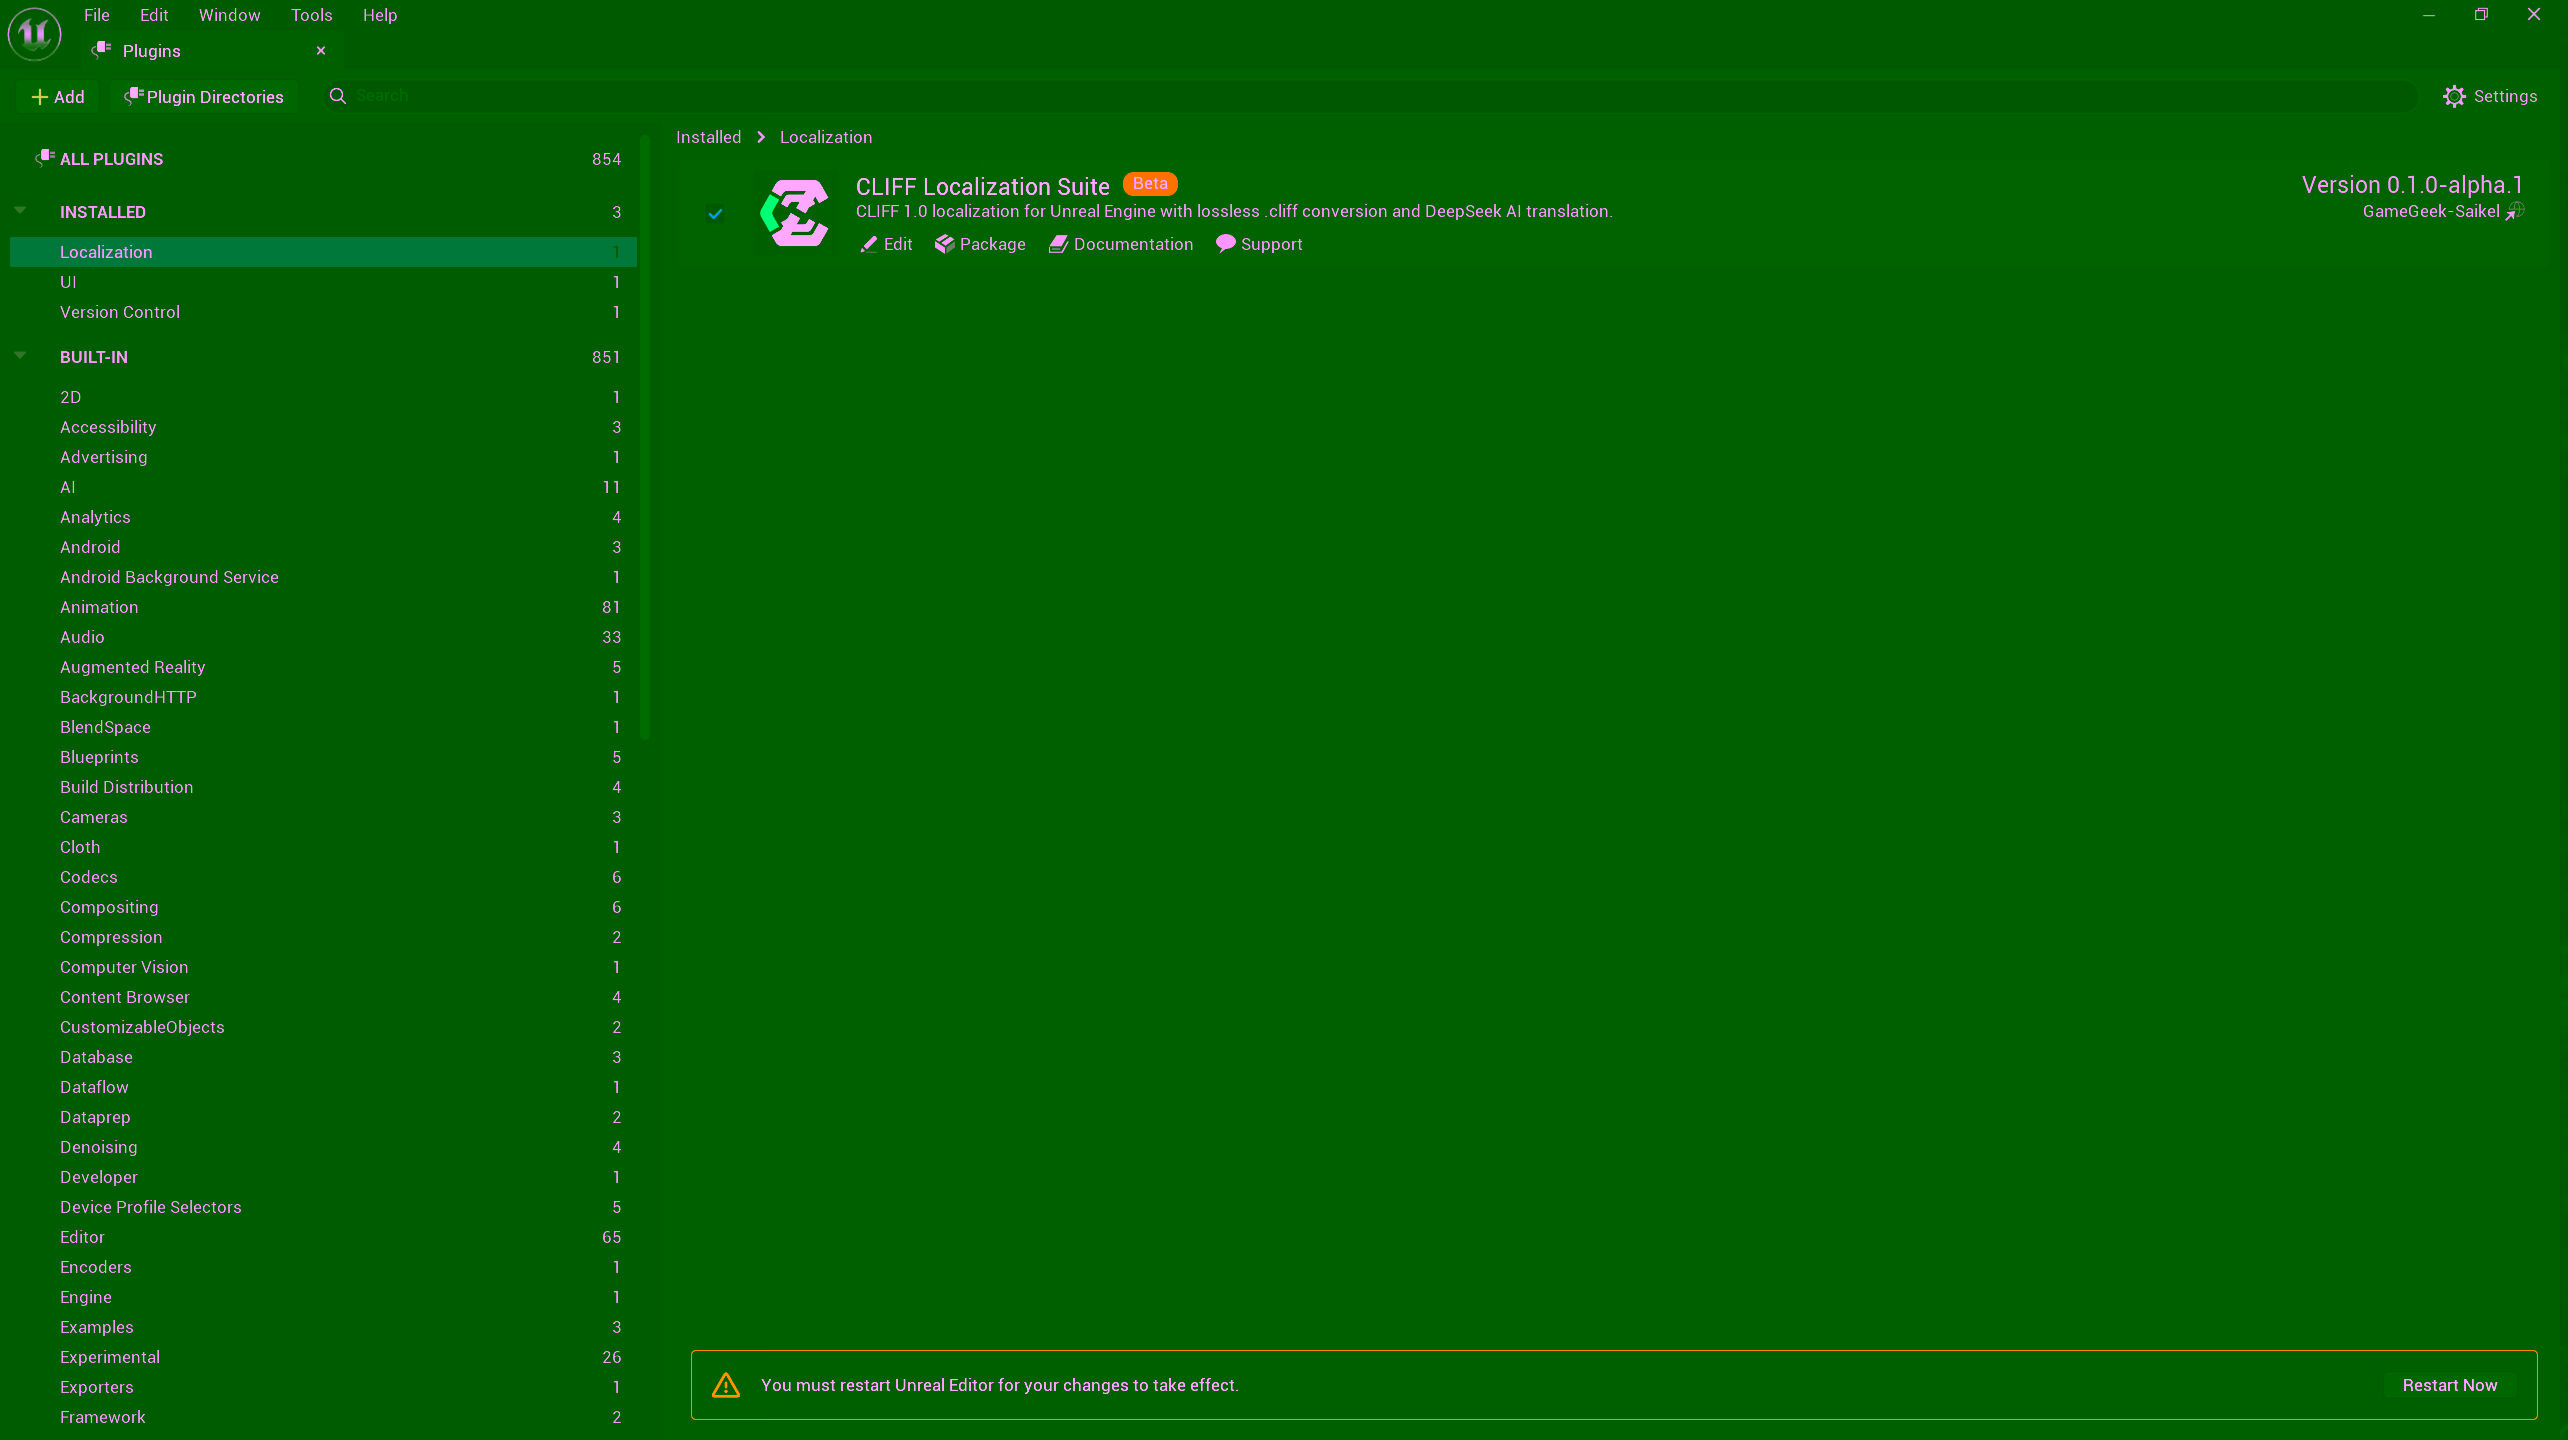Switch to the Plugins tab
The image size is (2568, 1440).
point(211,51)
